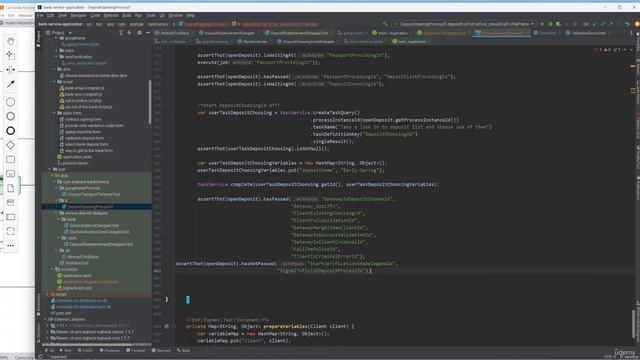Create a subprocess from Camunda palette
The image size is (640, 360).
point(11,174)
